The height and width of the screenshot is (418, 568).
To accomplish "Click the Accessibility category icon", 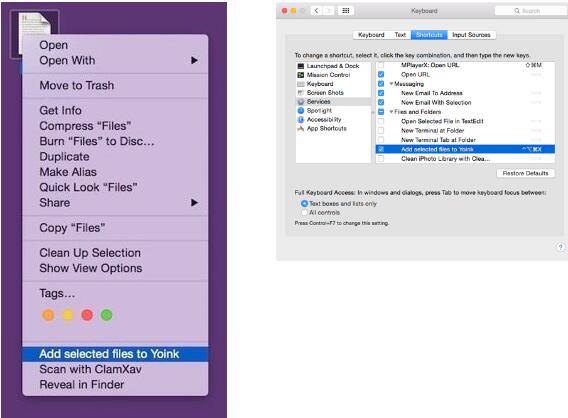I will [300, 120].
